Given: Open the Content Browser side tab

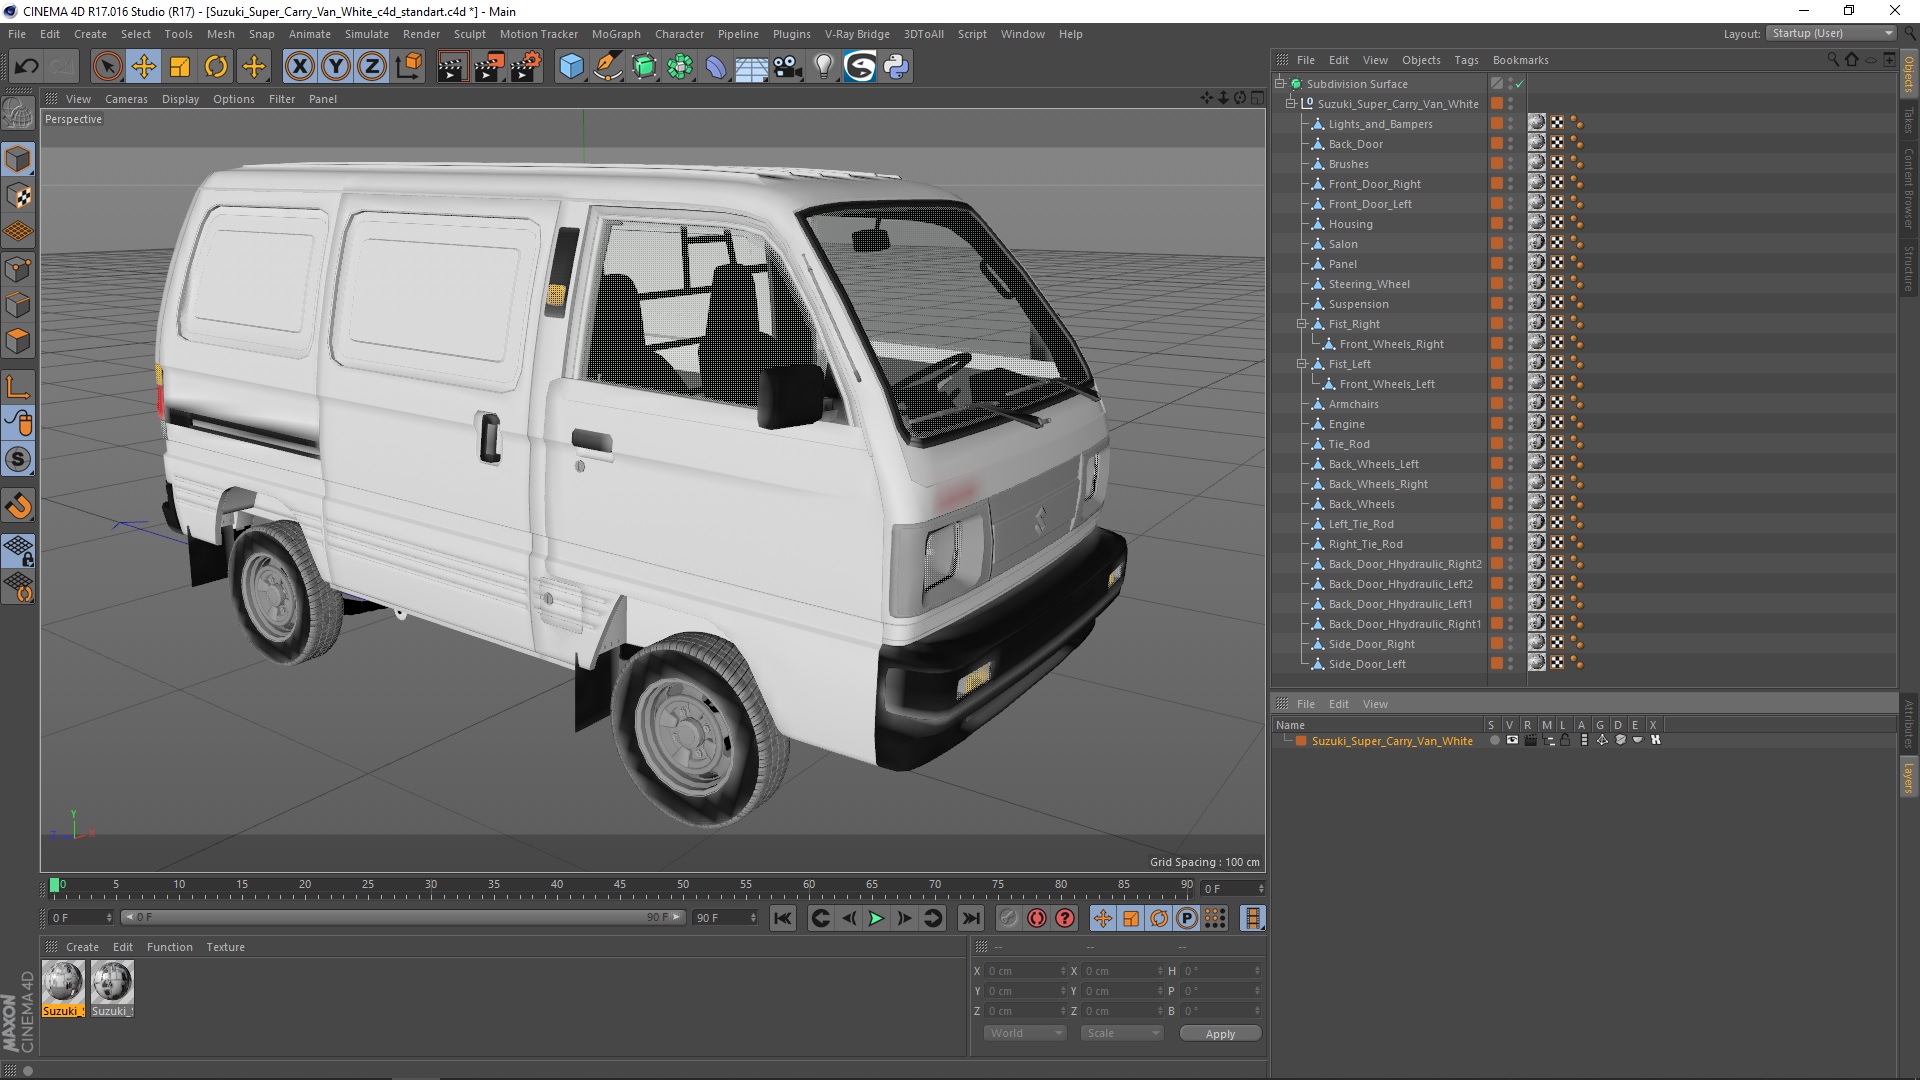Looking at the screenshot, I should point(1908,188).
